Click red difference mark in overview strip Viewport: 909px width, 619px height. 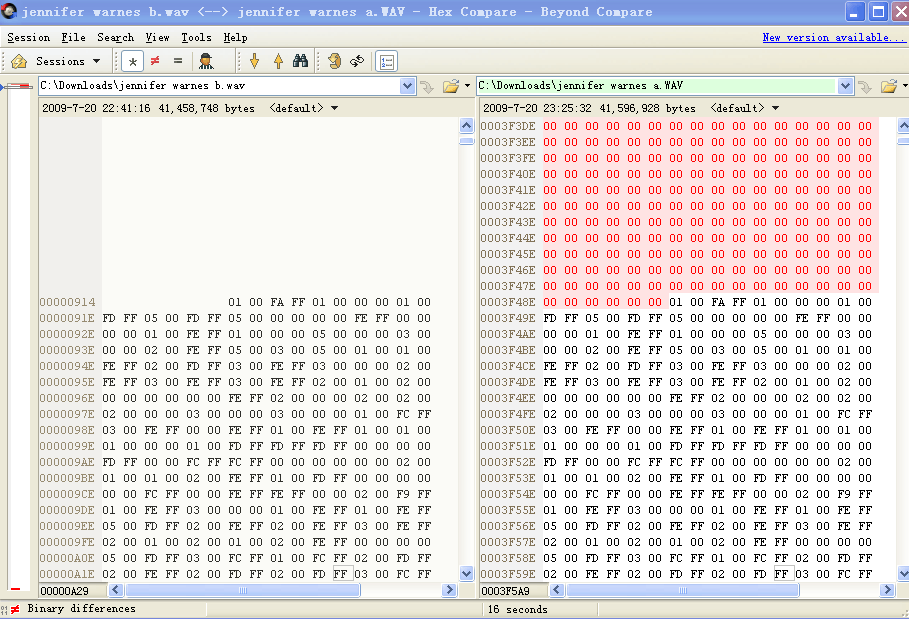tap(16, 589)
